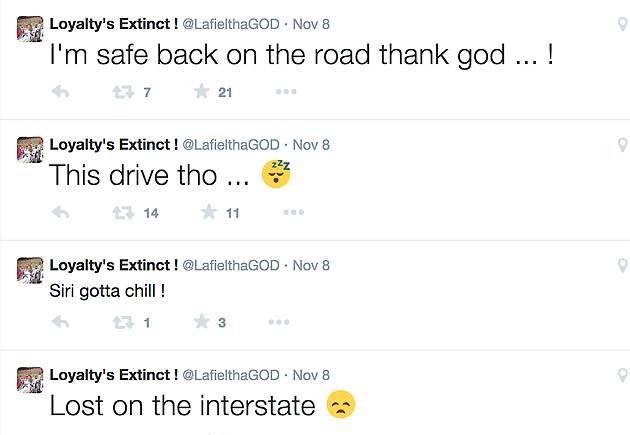Screen dimensions: 630x435
Task: Reply to the 'safe back on the road' tweet
Action: pos(60,92)
